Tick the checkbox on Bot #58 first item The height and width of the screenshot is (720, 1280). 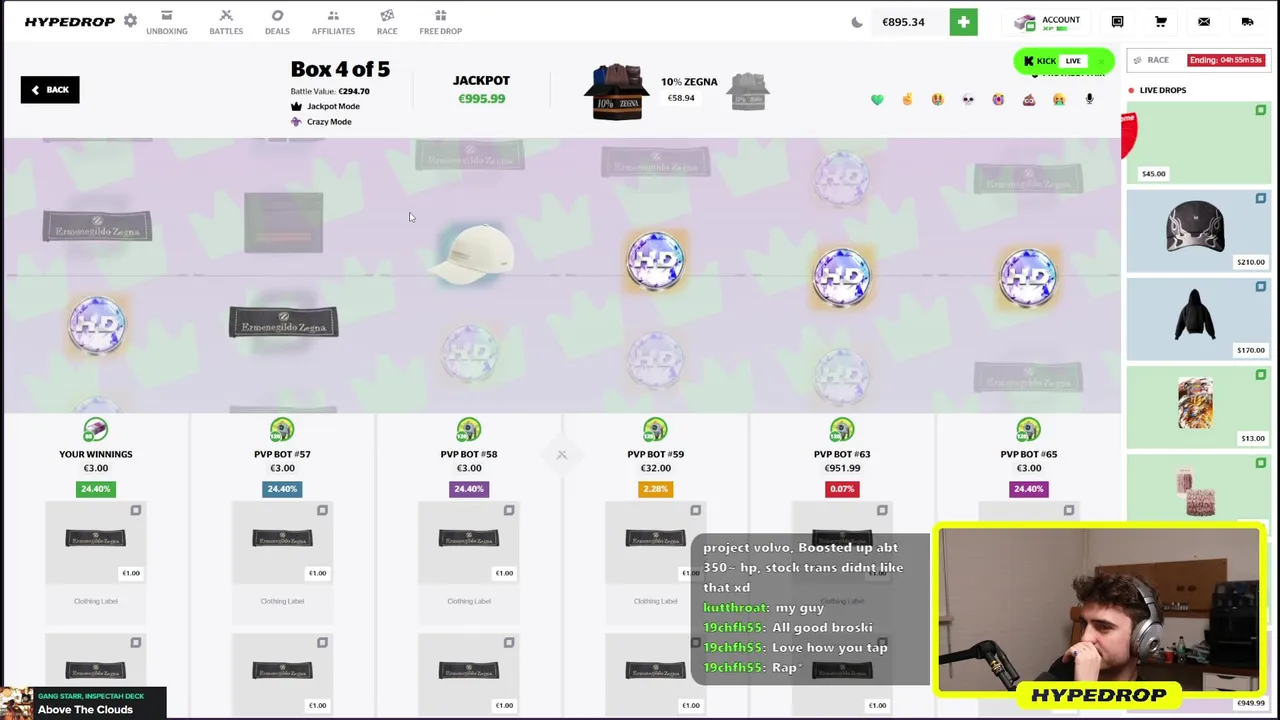click(509, 511)
